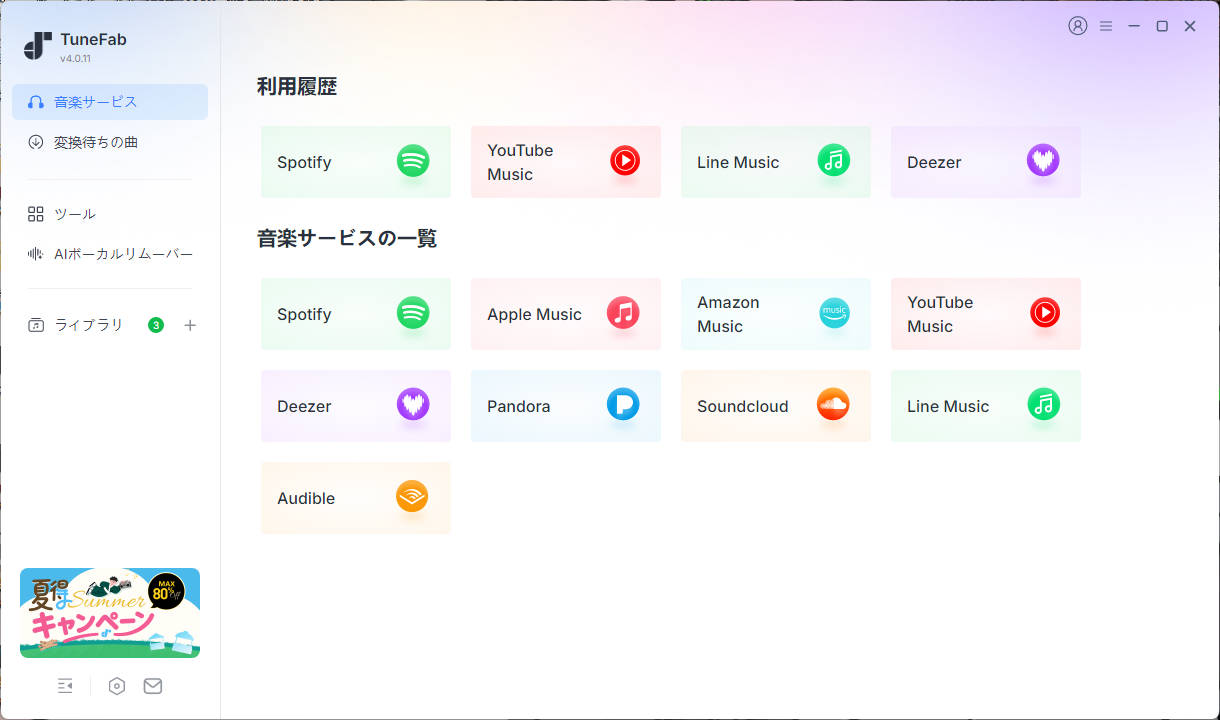Open Line Music card under 利用履歴
1220x720 pixels.
tap(776, 162)
